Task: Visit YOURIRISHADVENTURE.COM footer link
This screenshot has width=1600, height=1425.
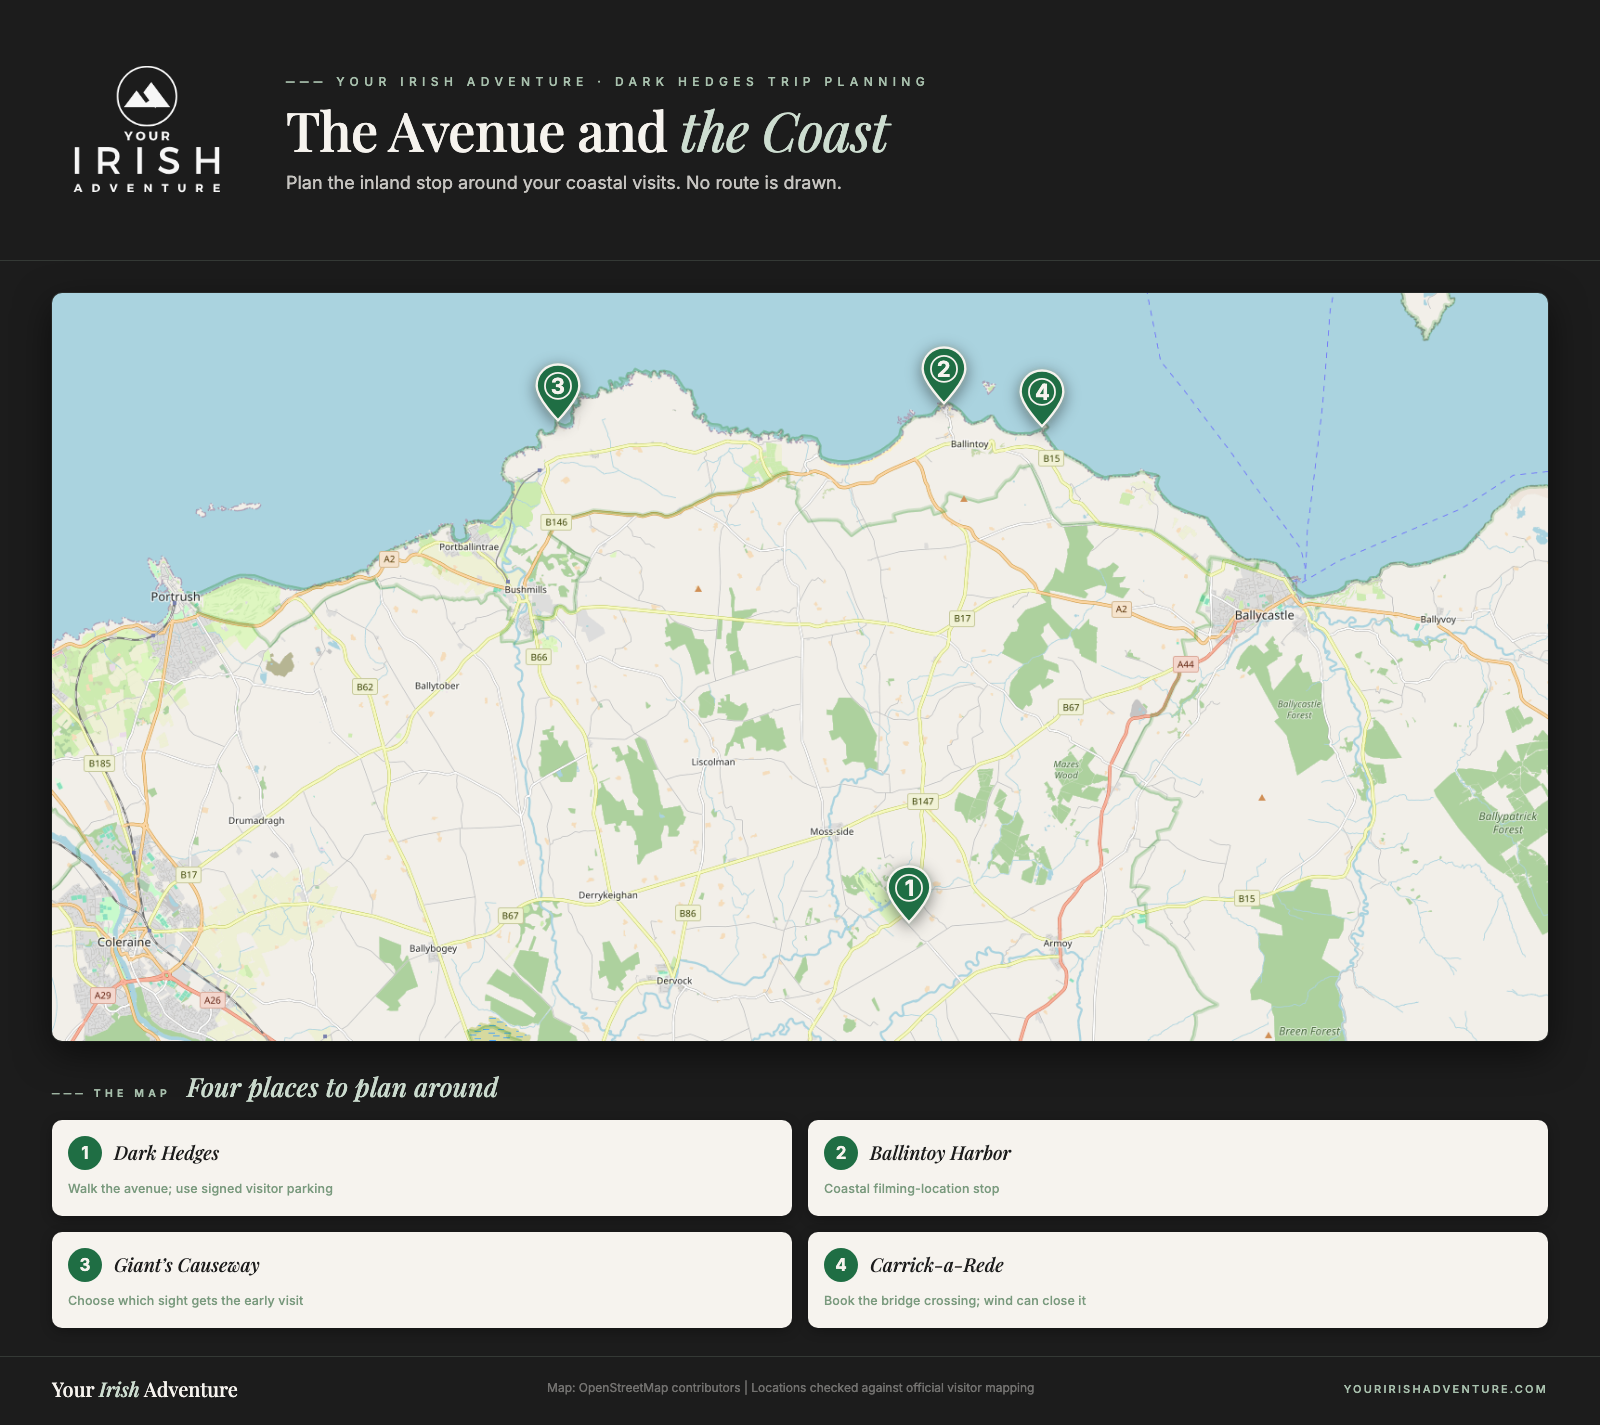Action: (1445, 1389)
